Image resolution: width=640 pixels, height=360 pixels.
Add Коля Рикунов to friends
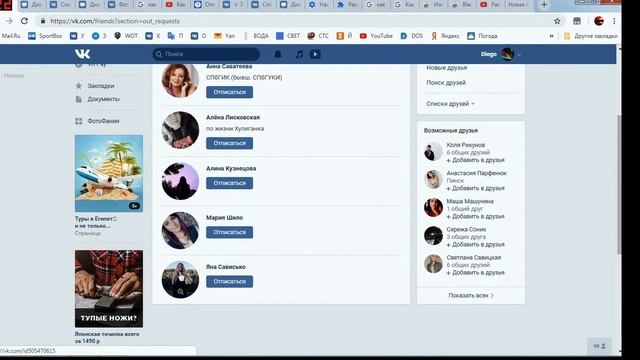pyautogui.click(x=476, y=160)
